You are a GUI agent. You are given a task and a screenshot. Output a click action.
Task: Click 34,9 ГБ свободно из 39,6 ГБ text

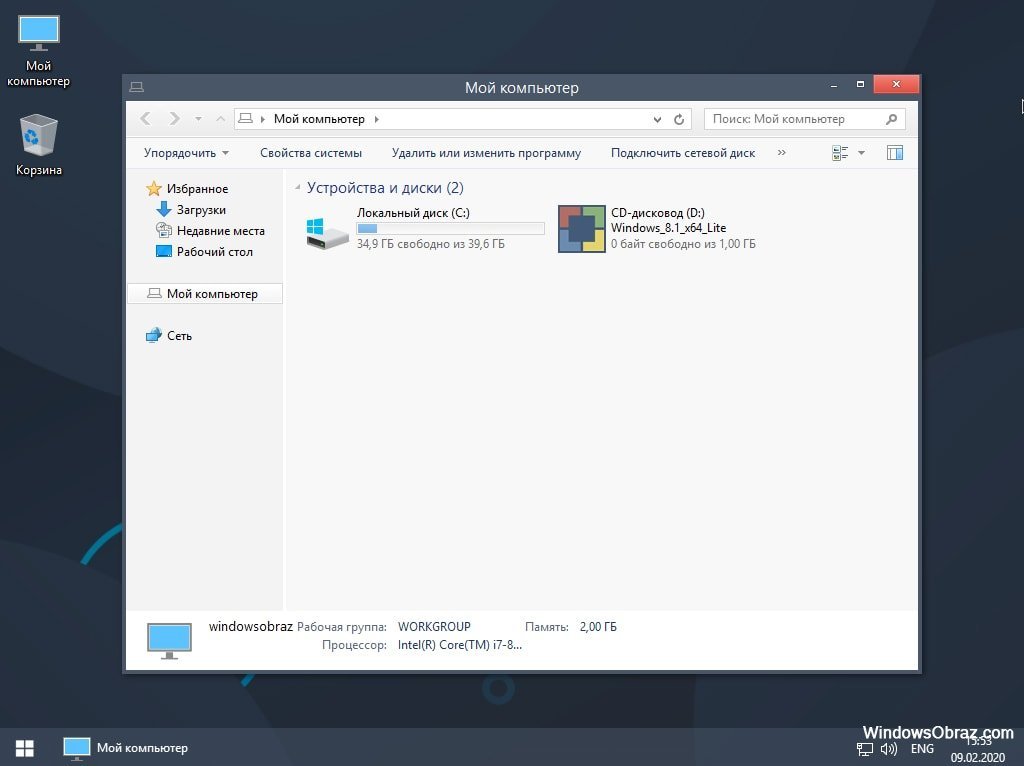click(x=430, y=244)
